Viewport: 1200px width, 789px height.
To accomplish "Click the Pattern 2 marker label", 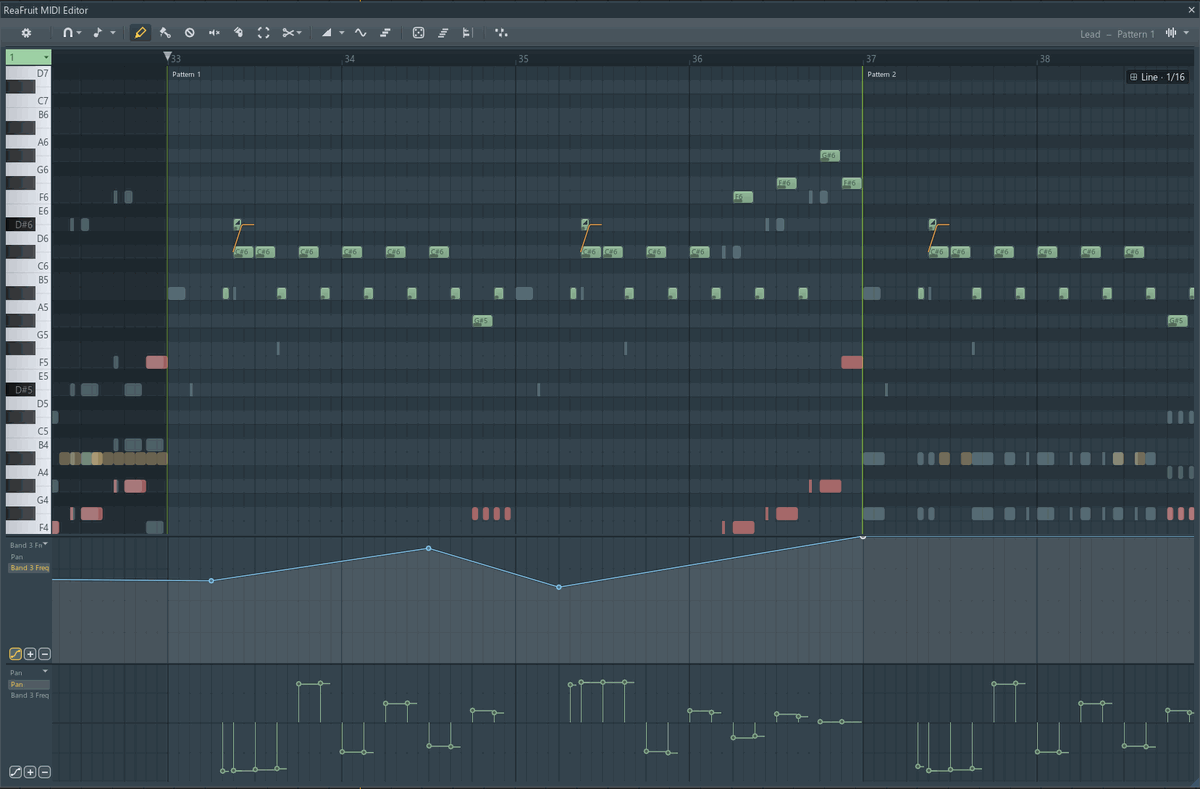I will click(x=881, y=75).
